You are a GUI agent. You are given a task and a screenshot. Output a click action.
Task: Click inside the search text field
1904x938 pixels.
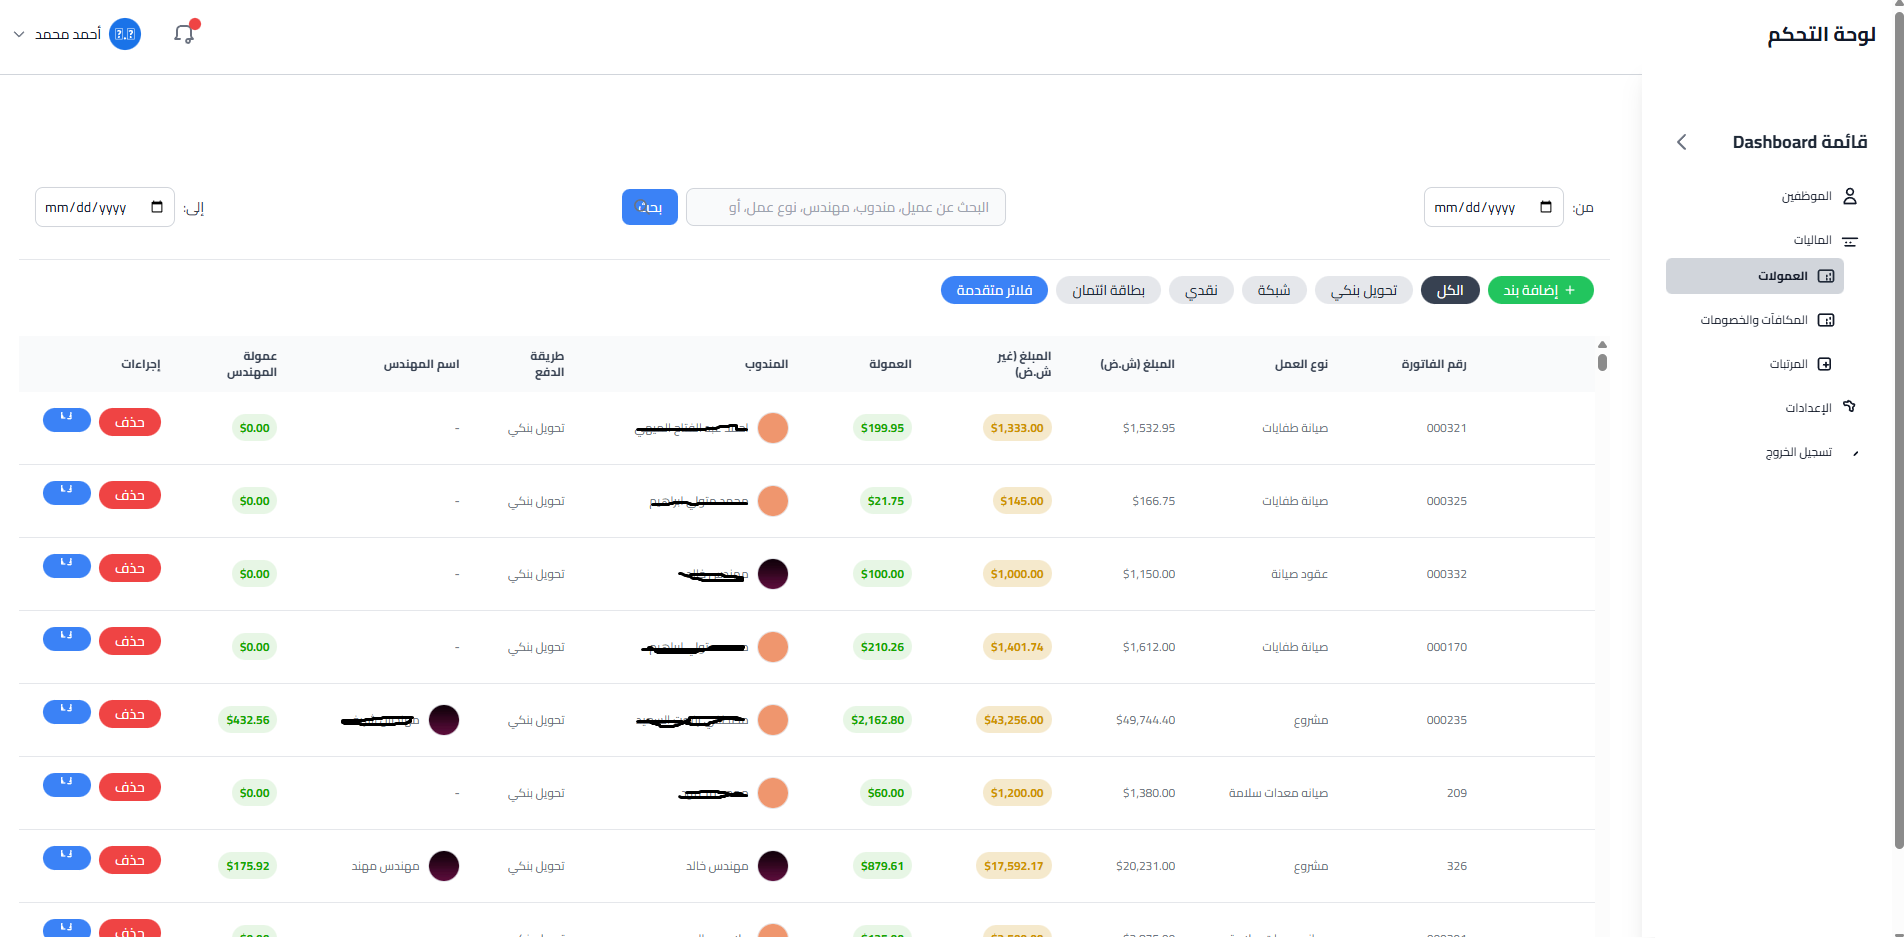(845, 207)
